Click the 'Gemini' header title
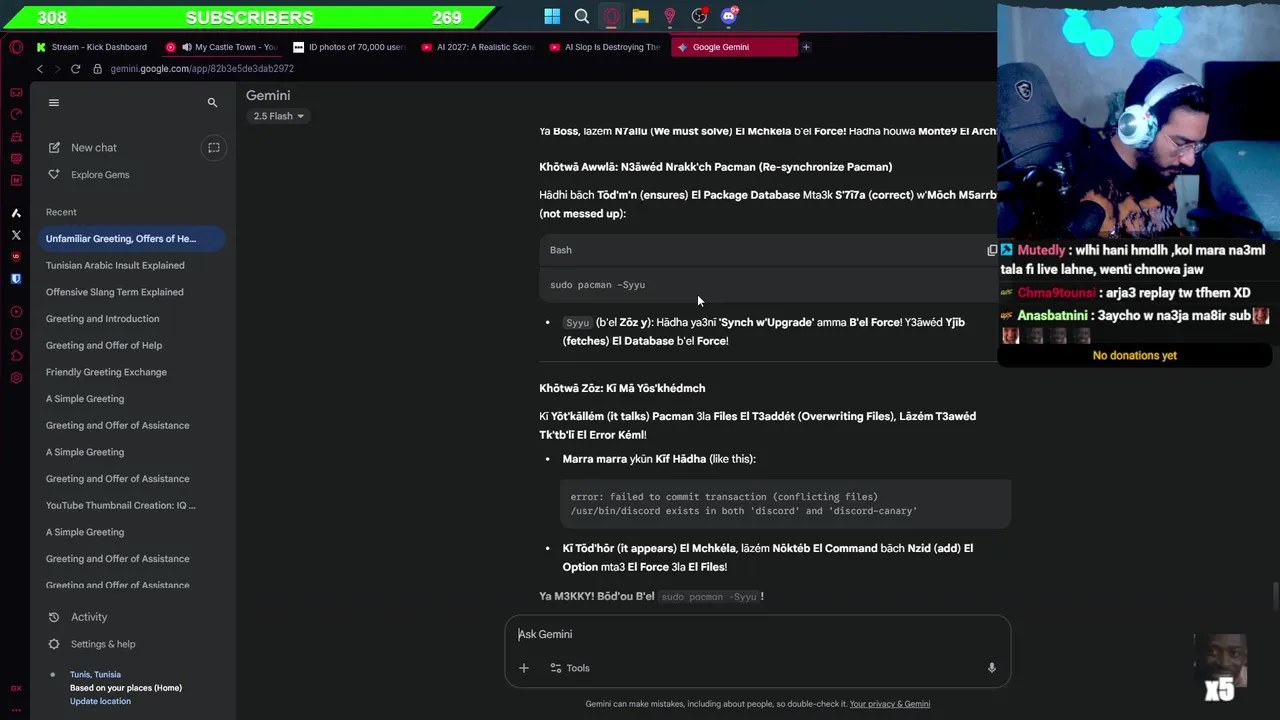Viewport: 1280px width, 720px height. click(268, 95)
